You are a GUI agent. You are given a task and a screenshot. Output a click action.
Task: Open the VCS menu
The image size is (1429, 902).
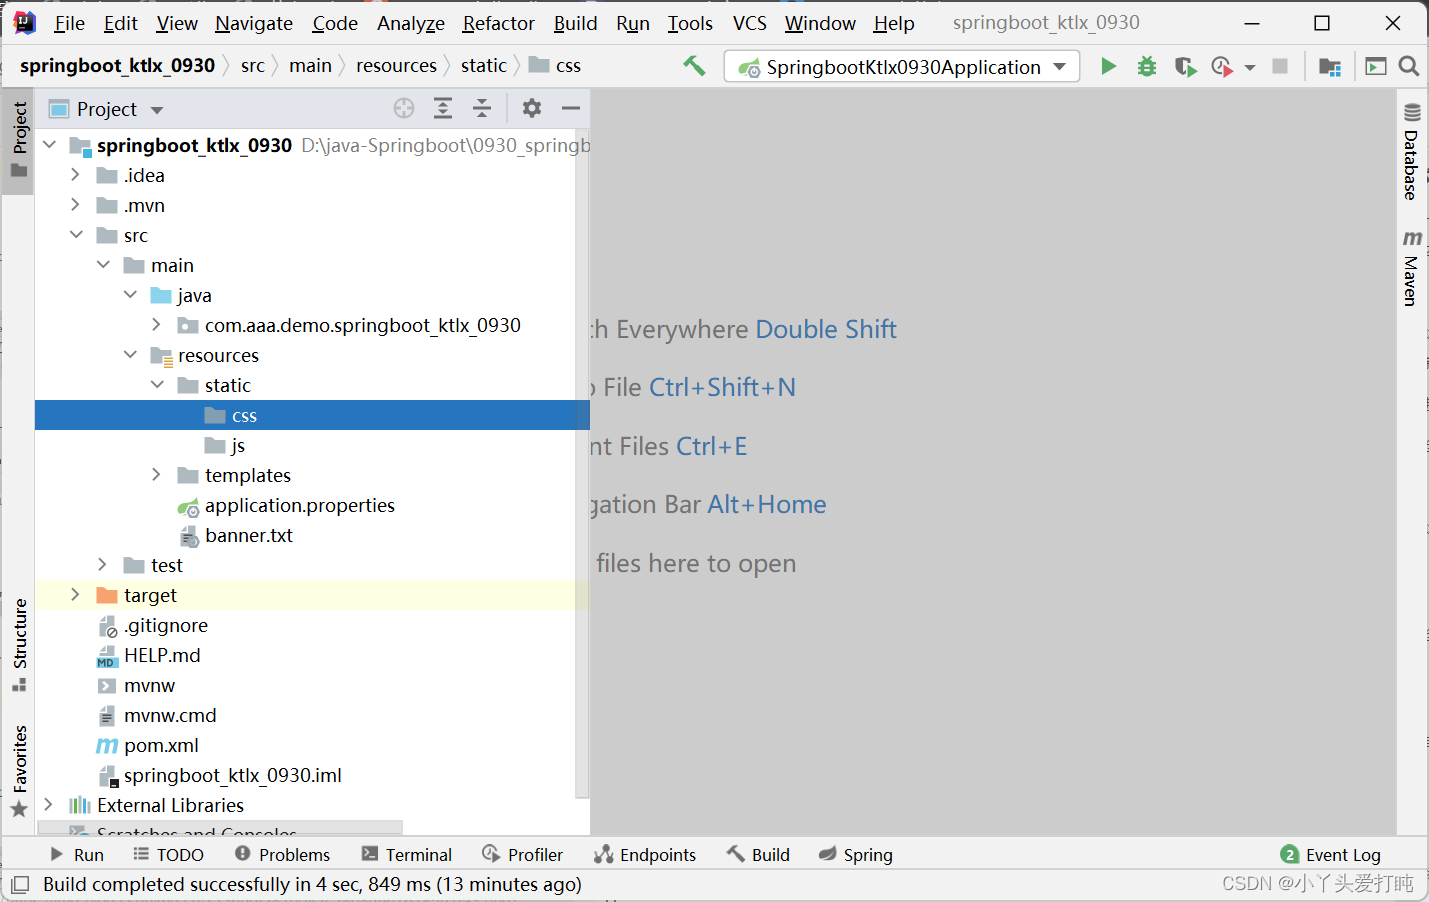pos(749,23)
